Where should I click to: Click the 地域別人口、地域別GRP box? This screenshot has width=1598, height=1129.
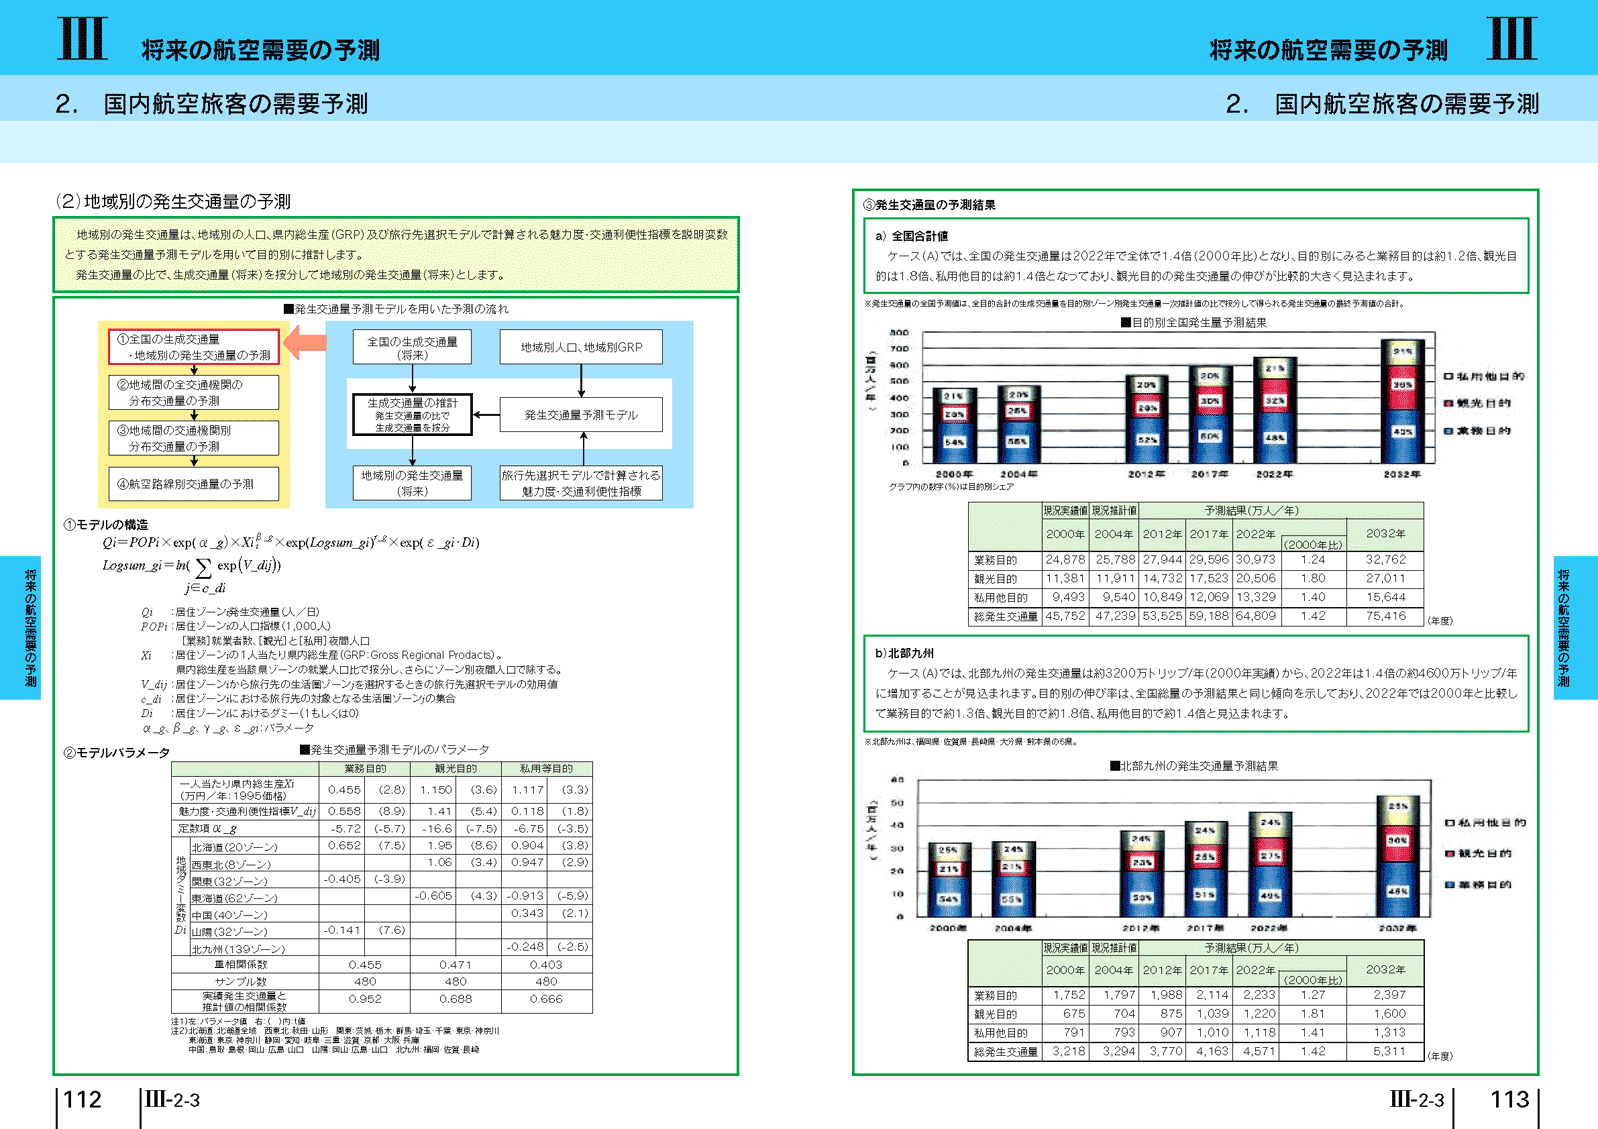click(581, 347)
